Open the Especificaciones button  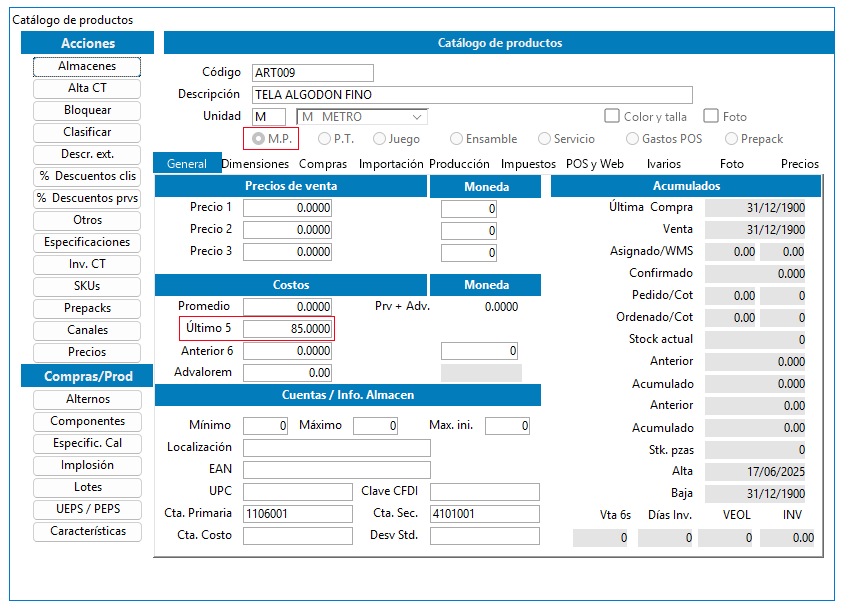click(87, 243)
